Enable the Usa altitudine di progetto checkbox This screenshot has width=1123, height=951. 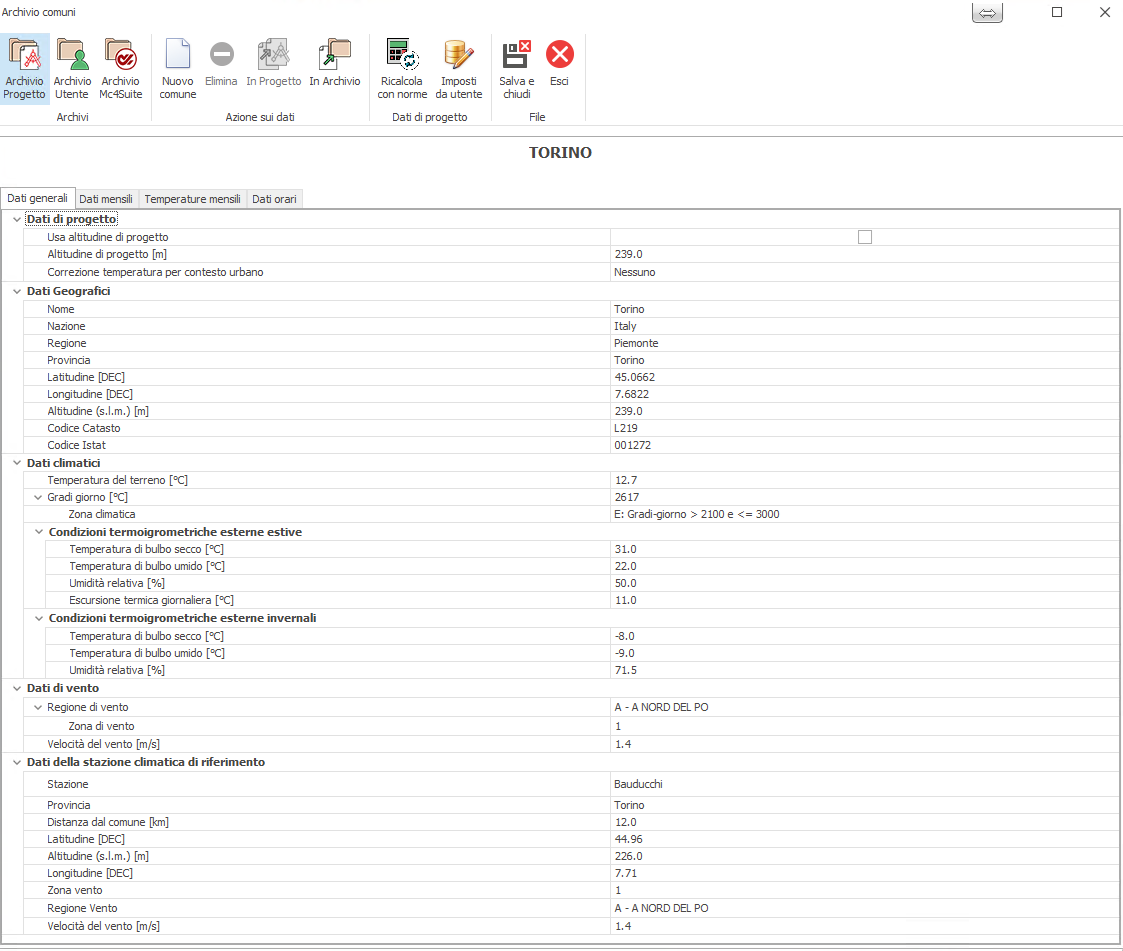(865, 237)
